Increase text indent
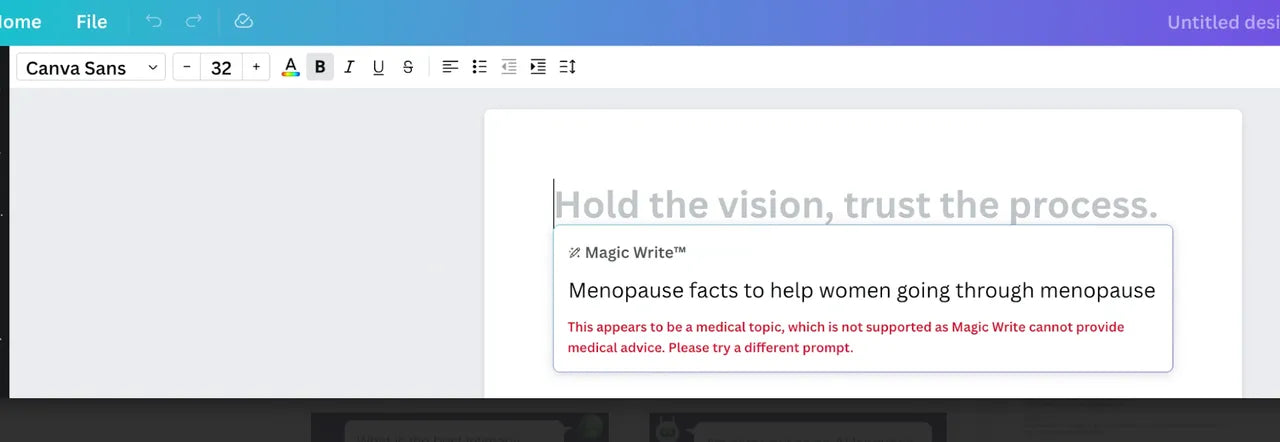Image resolution: width=1280 pixels, height=442 pixels. click(x=538, y=67)
